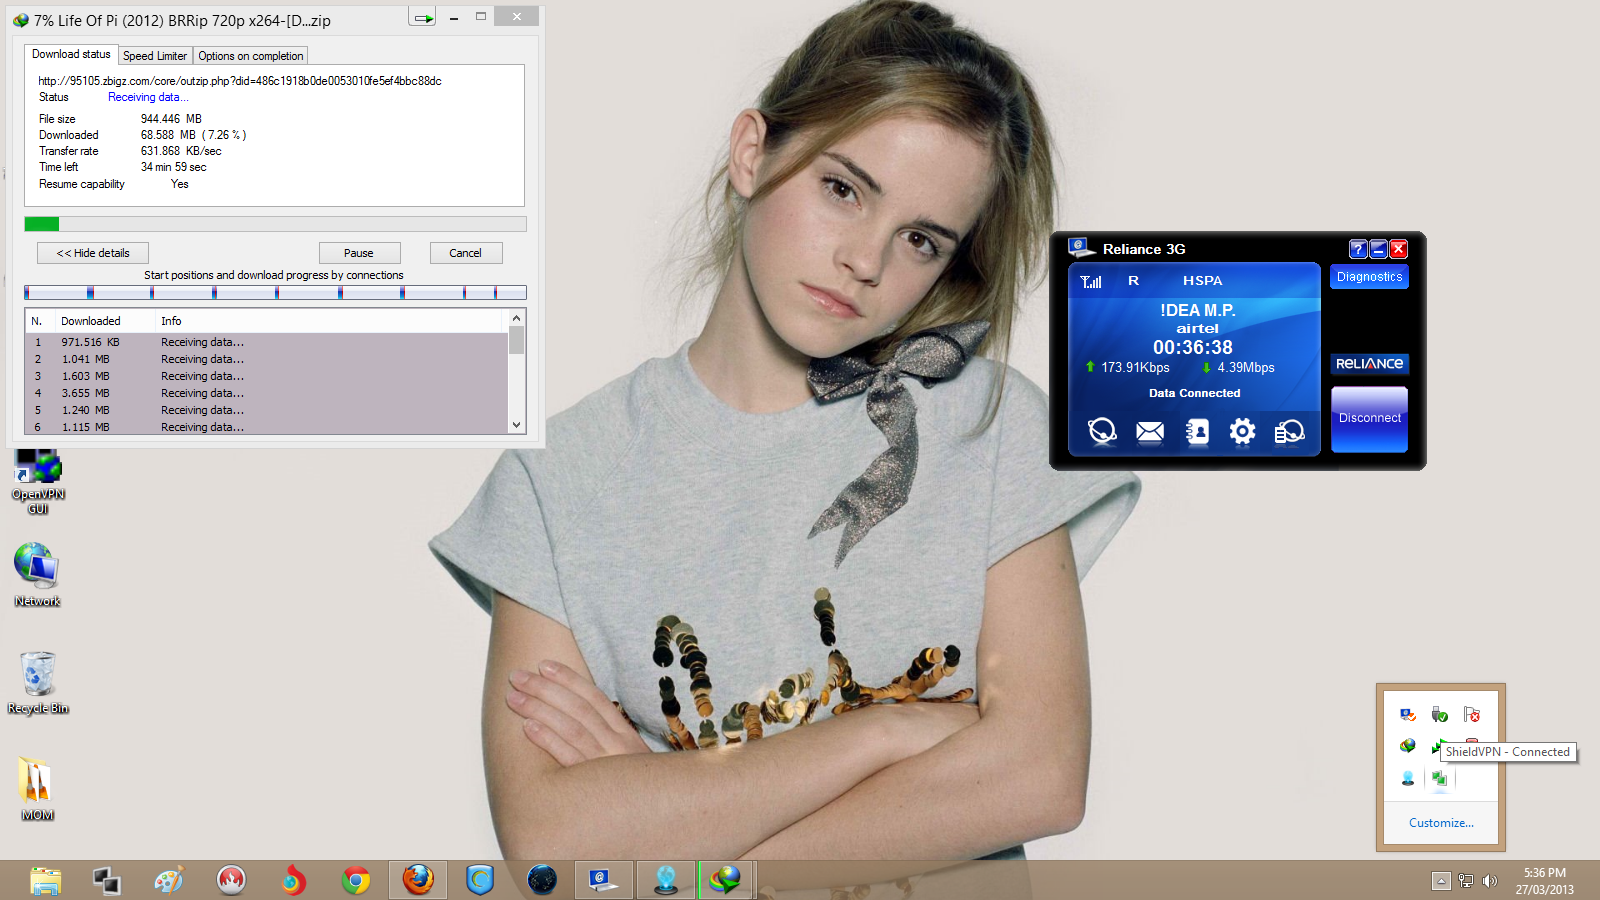1600x900 pixels.
Task: Open Hotspot Shield from the taskbar
Action: point(480,880)
